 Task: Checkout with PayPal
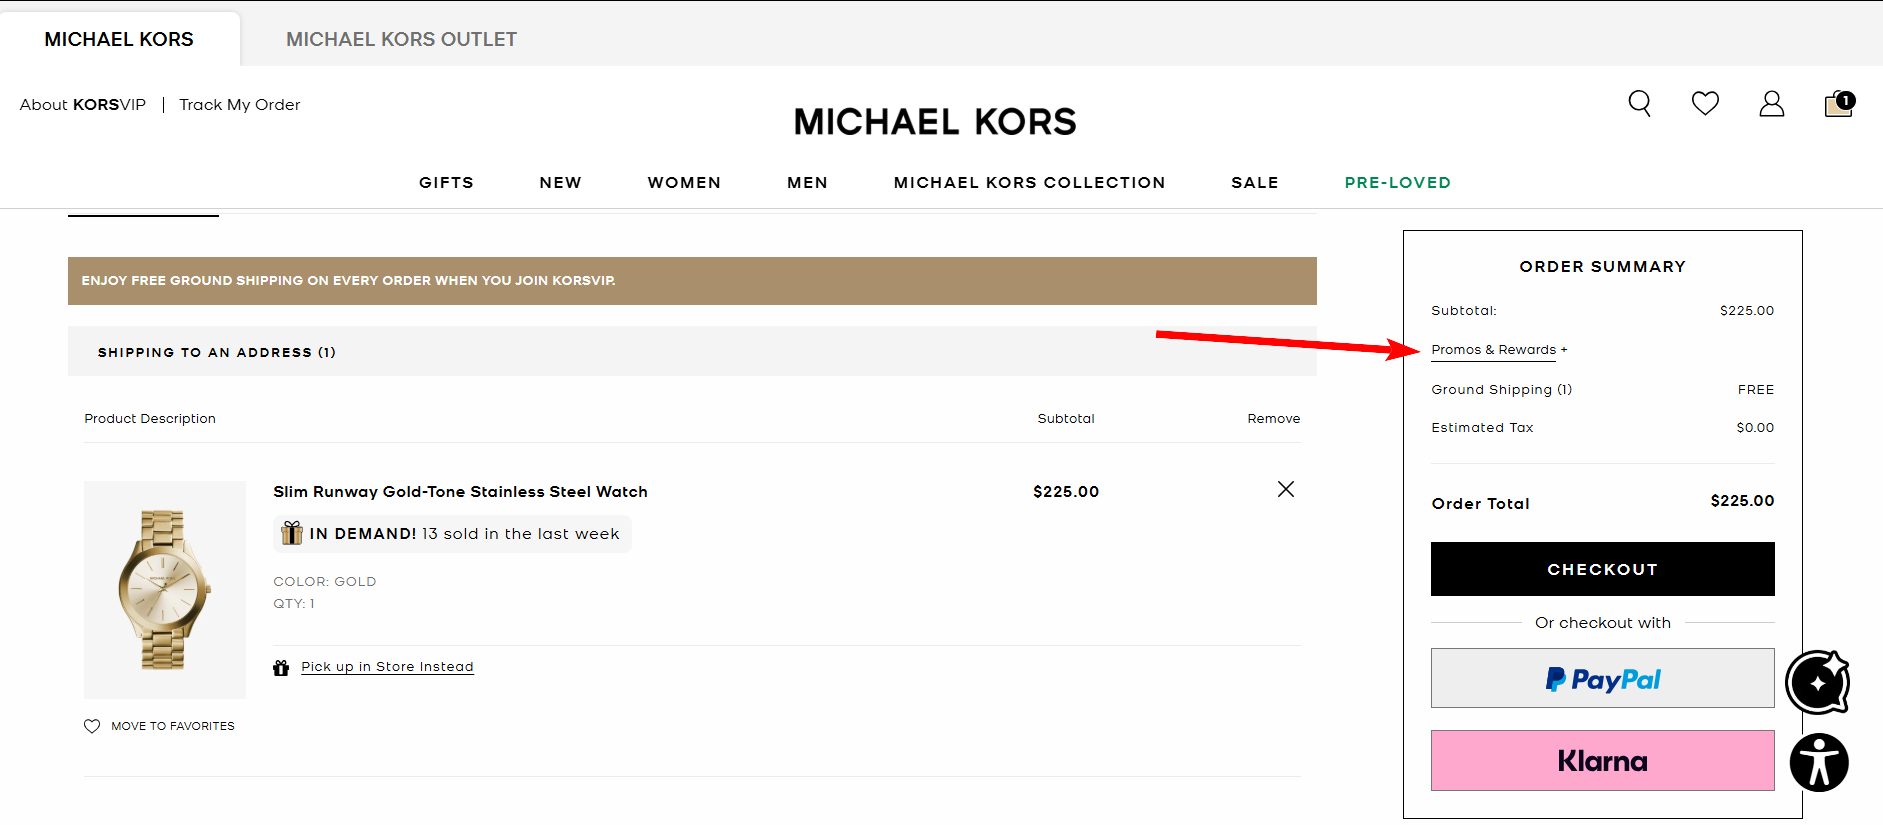click(1602, 678)
